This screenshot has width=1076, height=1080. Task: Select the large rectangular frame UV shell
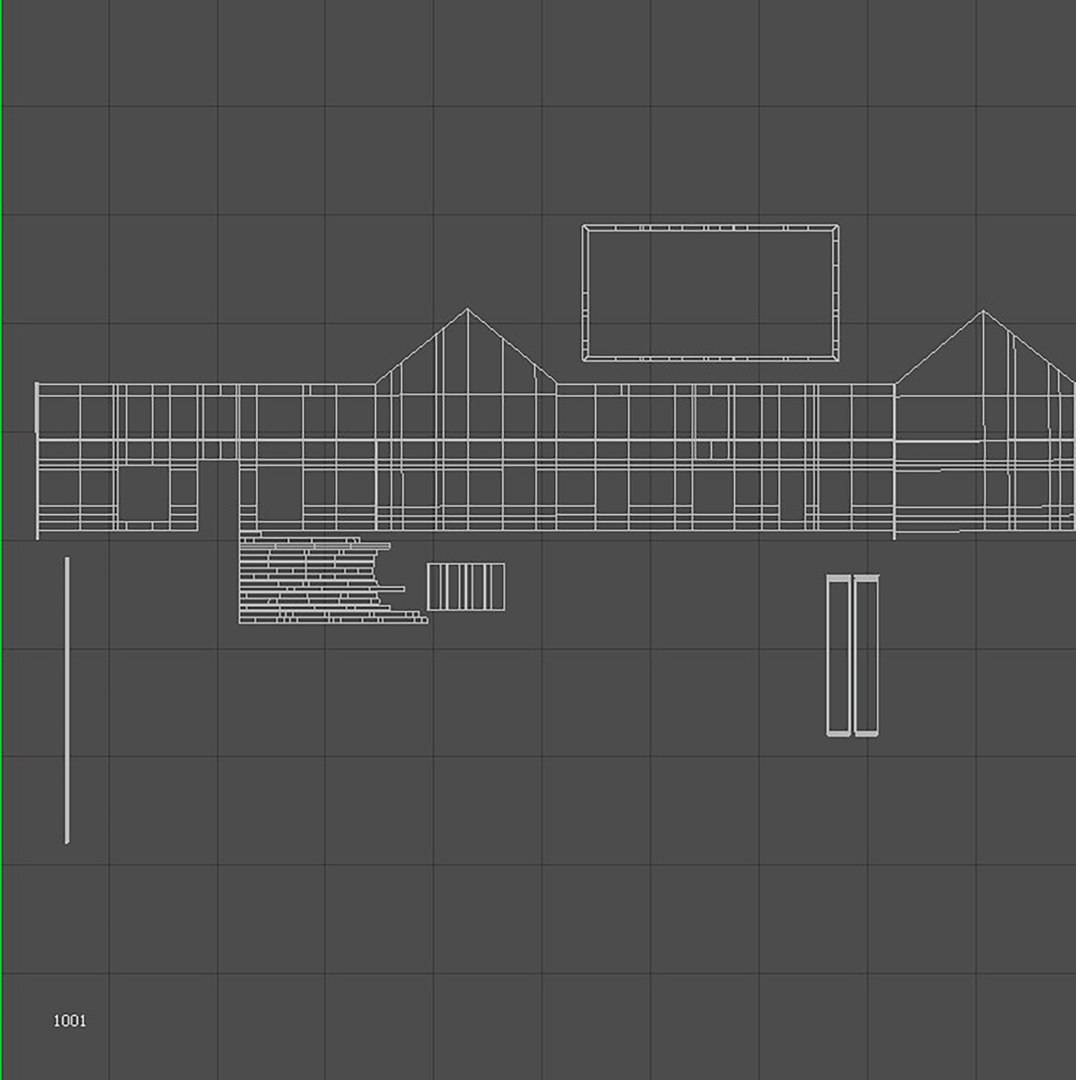coord(710,293)
